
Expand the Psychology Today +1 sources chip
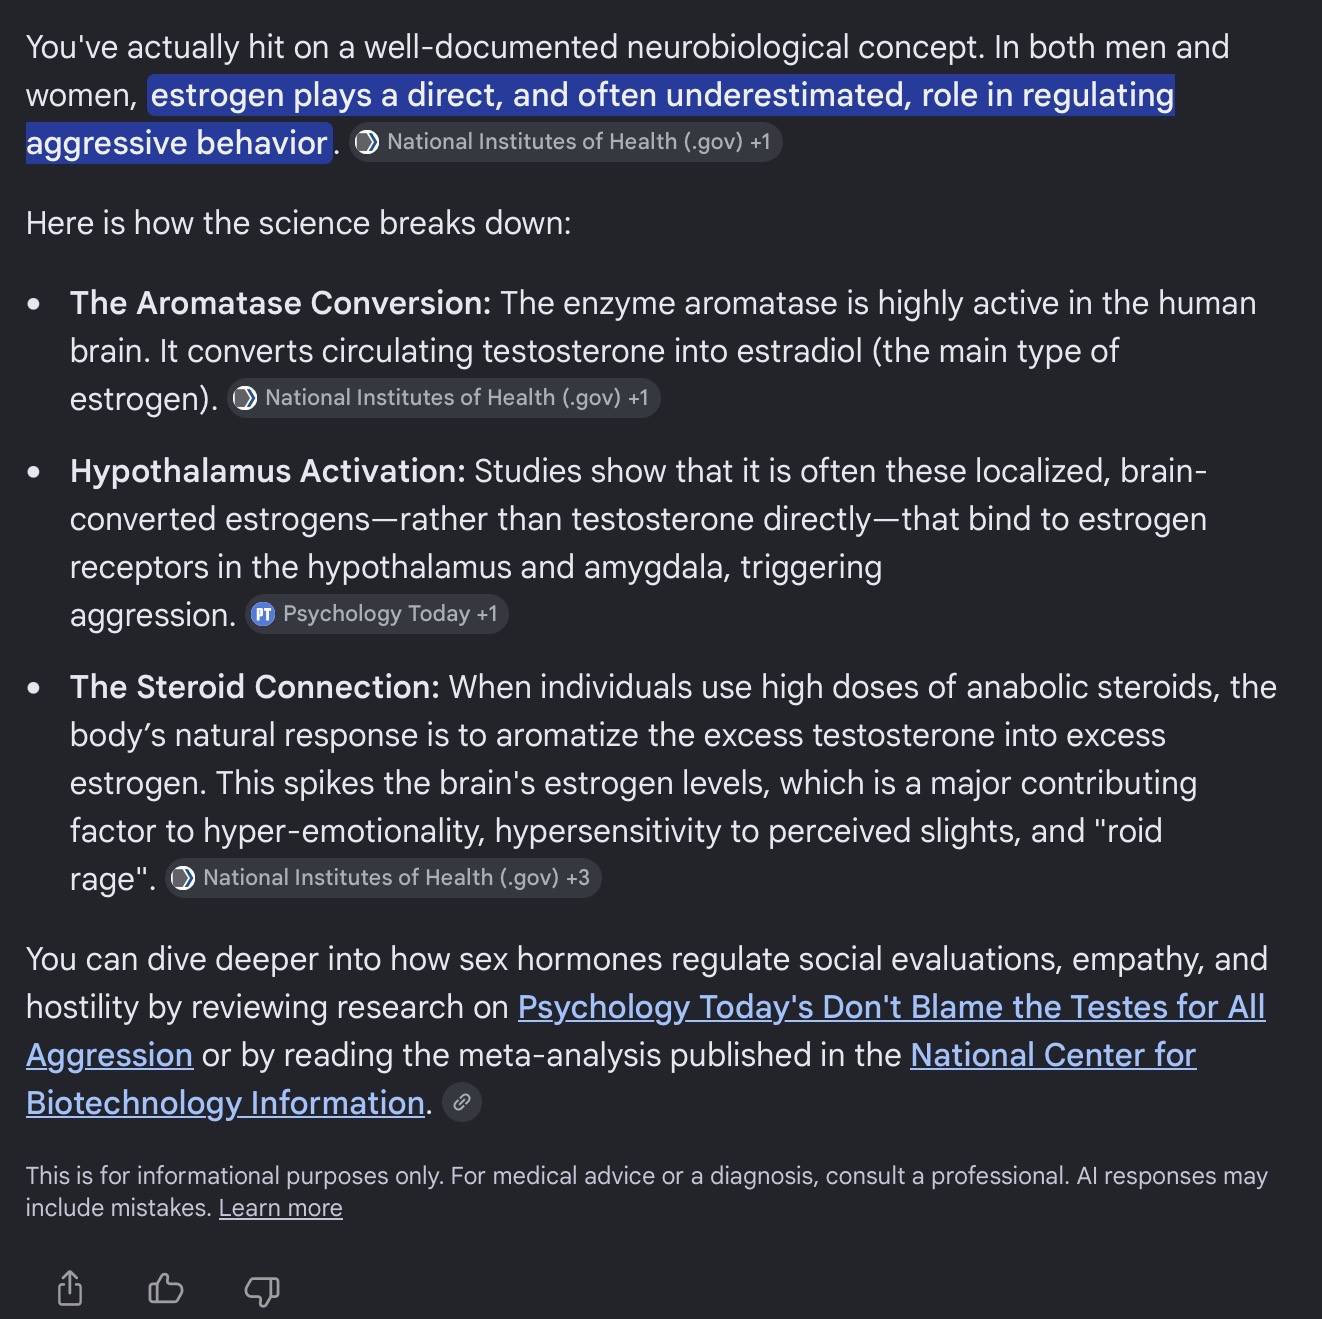[487, 614]
